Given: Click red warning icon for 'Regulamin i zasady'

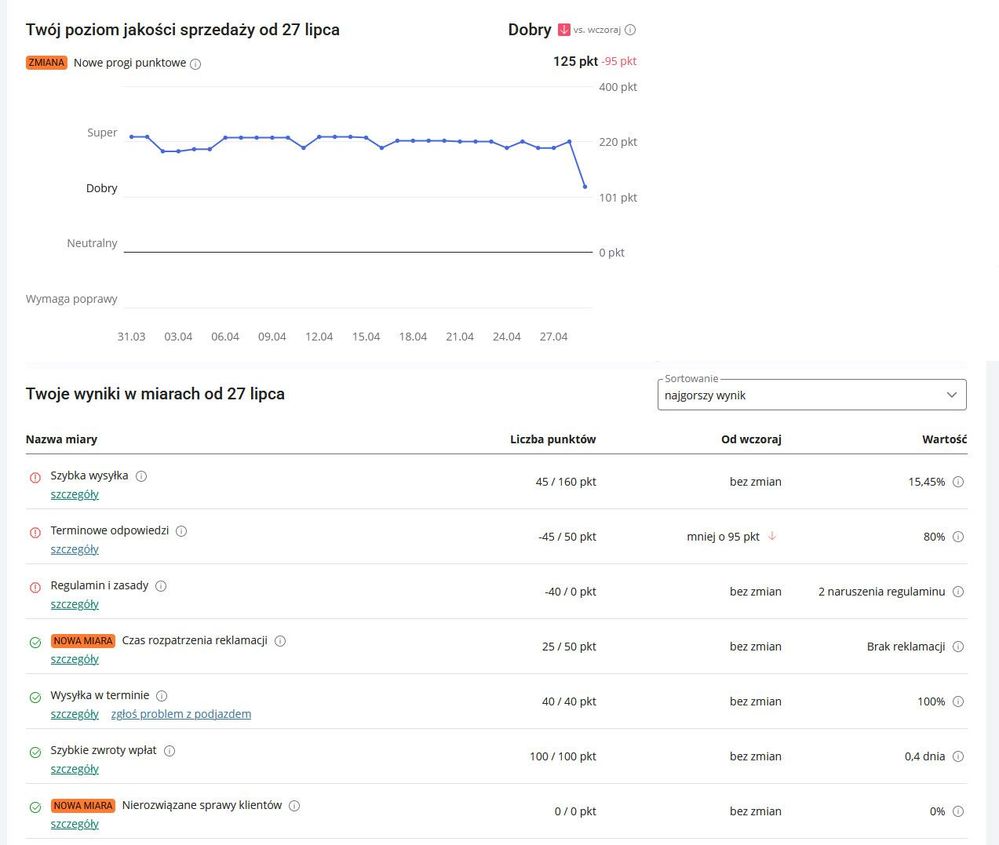Looking at the screenshot, I should tap(36, 587).
